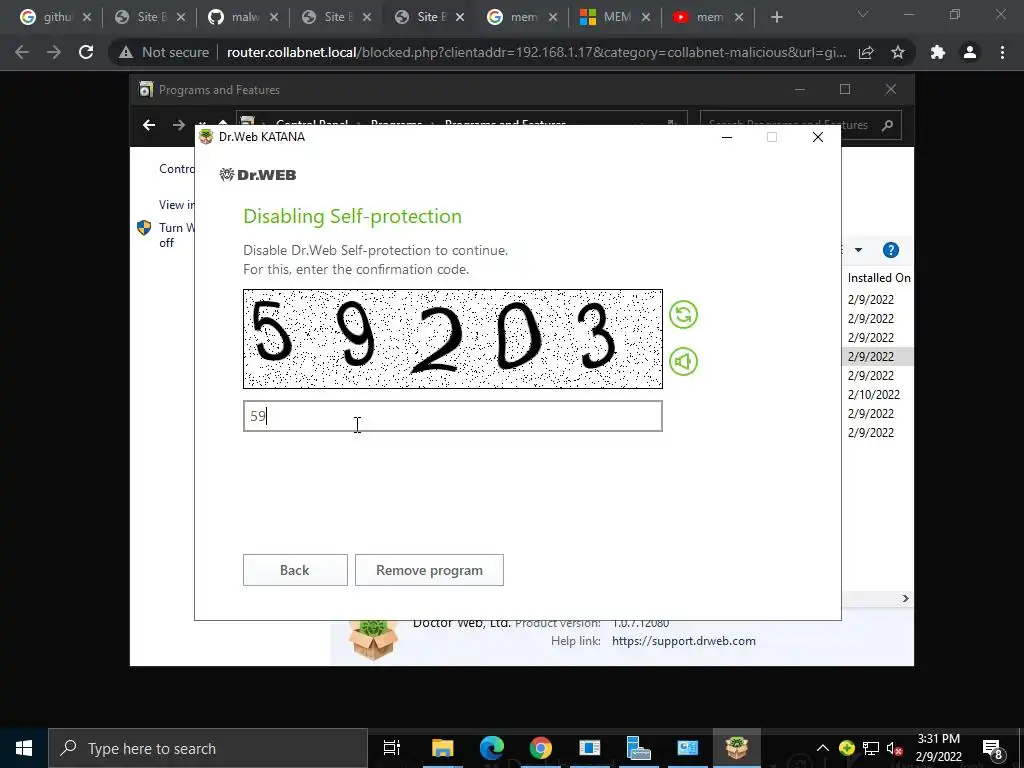Open Chrome tab search chevron
The width and height of the screenshot is (1024, 768).
(863, 14)
